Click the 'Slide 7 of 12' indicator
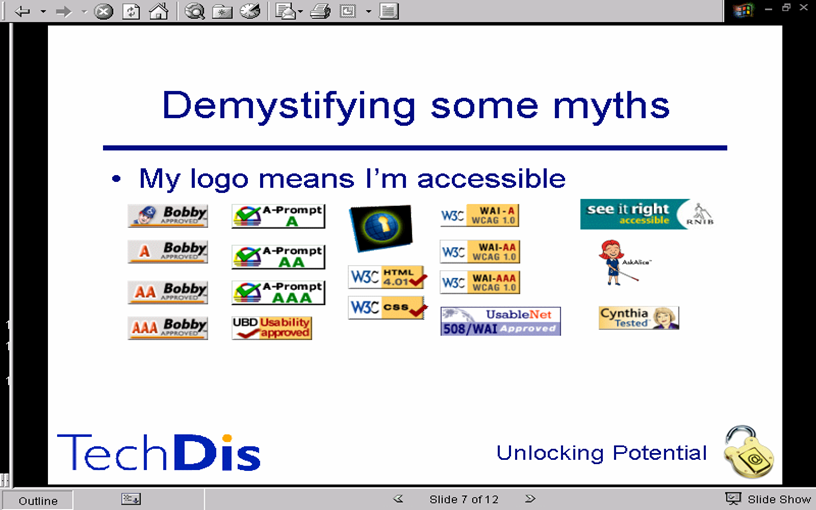Viewport: 816px width, 510px height. click(464, 500)
